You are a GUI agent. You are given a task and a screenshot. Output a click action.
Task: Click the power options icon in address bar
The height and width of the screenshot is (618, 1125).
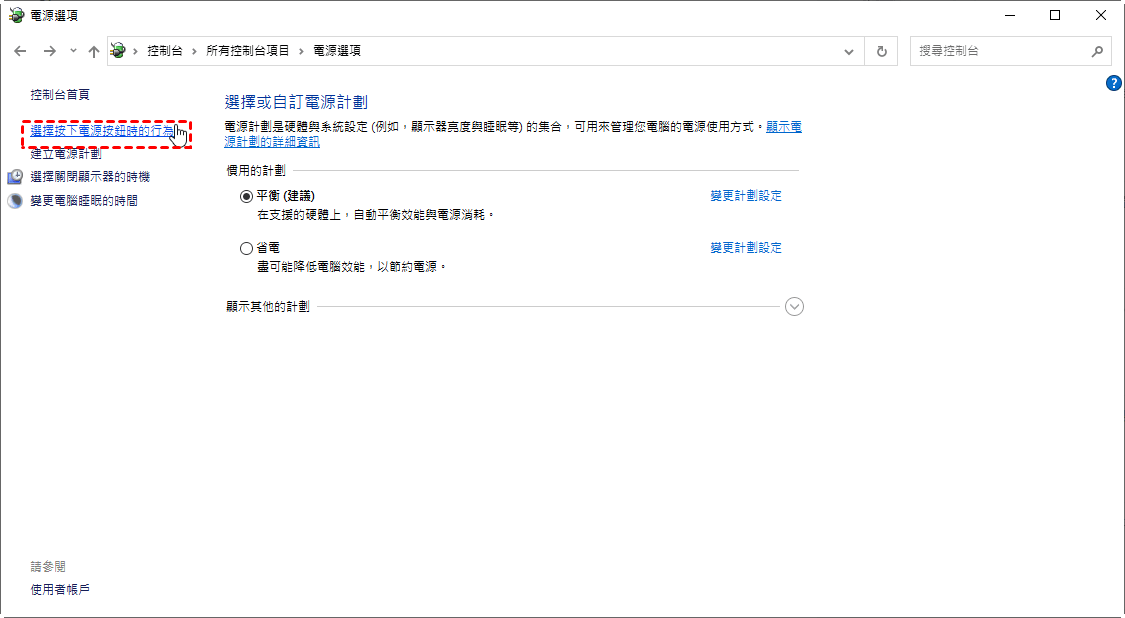point(118,51)
